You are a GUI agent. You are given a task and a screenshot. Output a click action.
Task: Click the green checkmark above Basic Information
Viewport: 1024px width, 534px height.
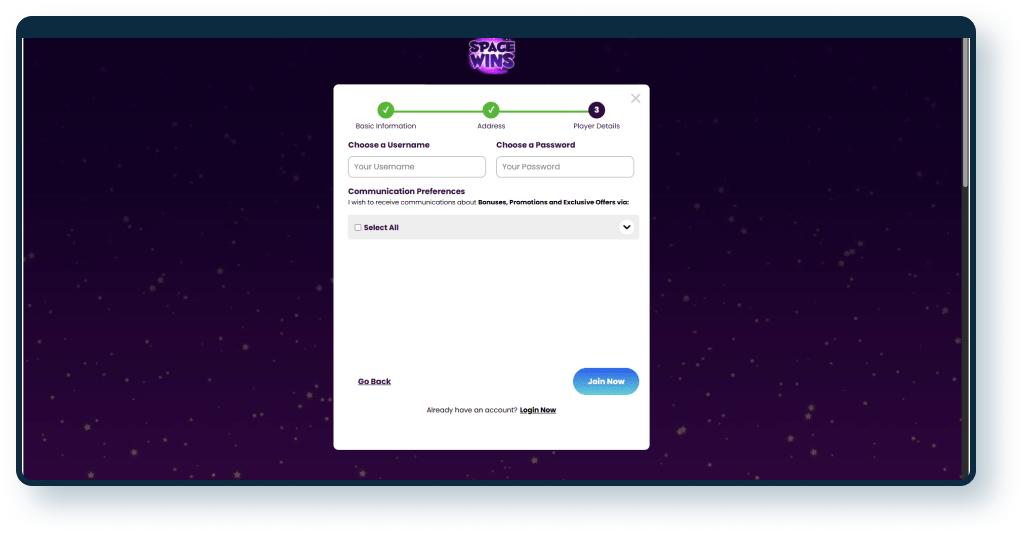pos(386,110)
